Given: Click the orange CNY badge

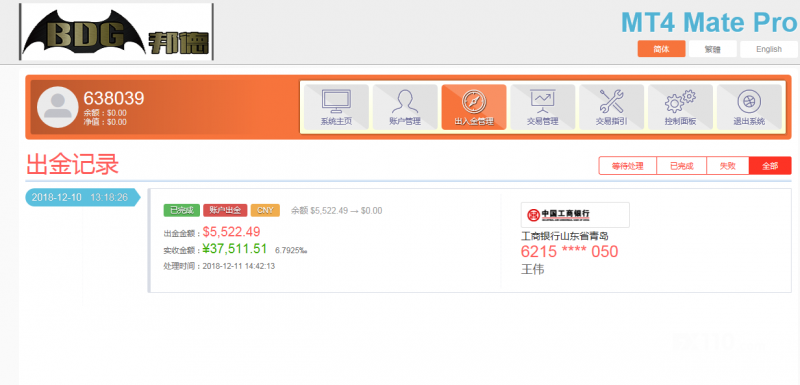Looking at the screenshot, I should 265,210.
